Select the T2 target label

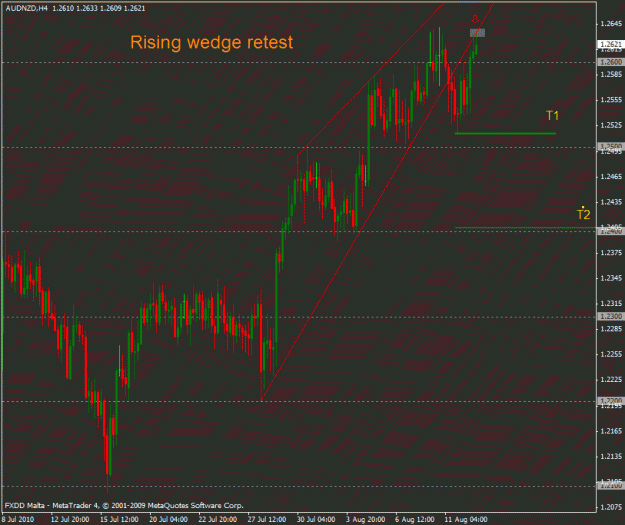pos(584,214)
